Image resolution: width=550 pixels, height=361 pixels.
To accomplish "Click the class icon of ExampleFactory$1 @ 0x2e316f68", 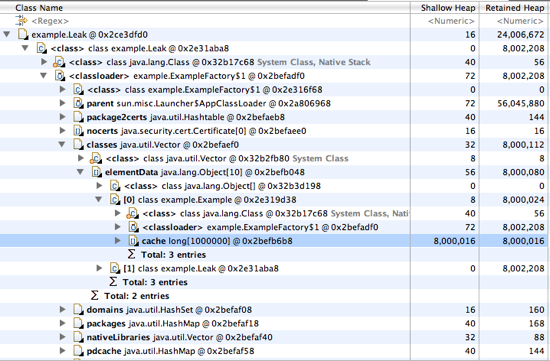I will (x=78, y=89).
